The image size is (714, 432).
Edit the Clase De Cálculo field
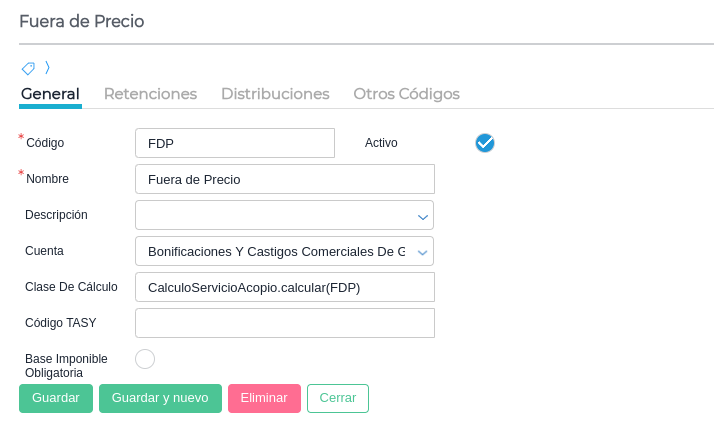click(285, 287)
